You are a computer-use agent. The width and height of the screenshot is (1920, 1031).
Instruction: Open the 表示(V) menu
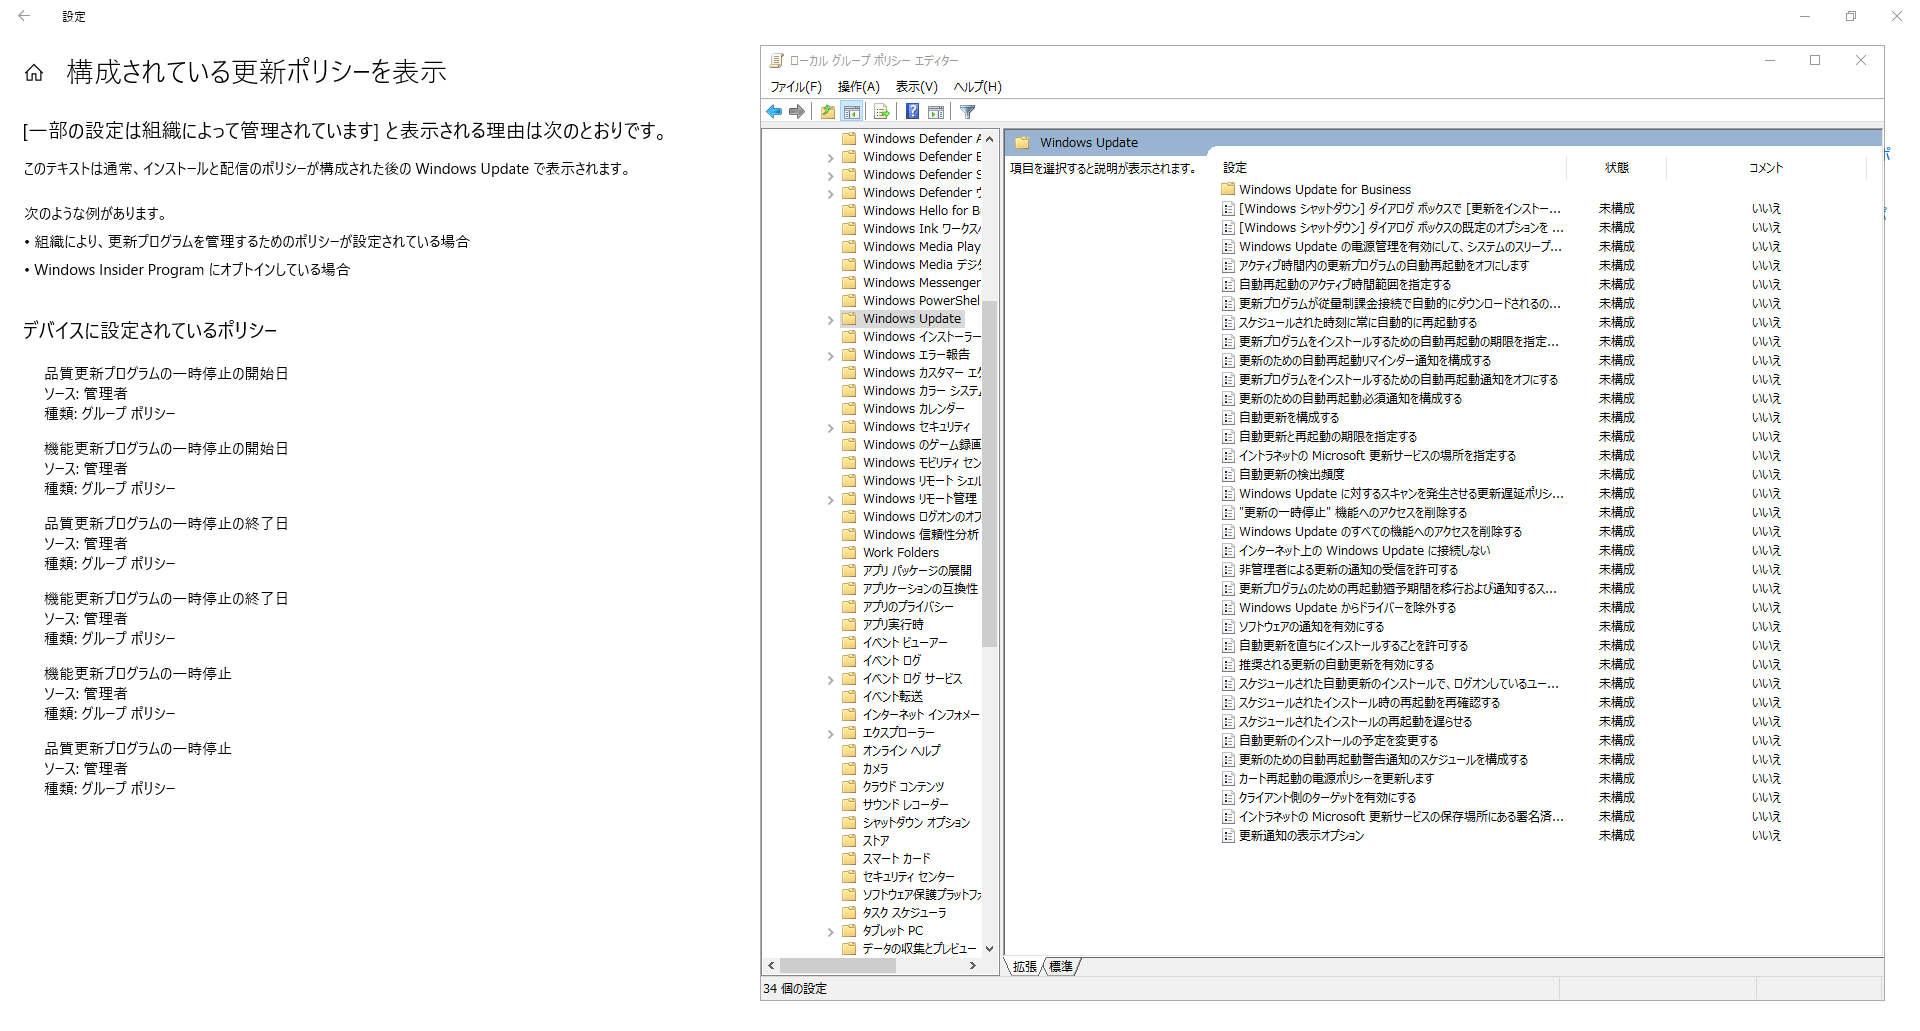point(916,86)
